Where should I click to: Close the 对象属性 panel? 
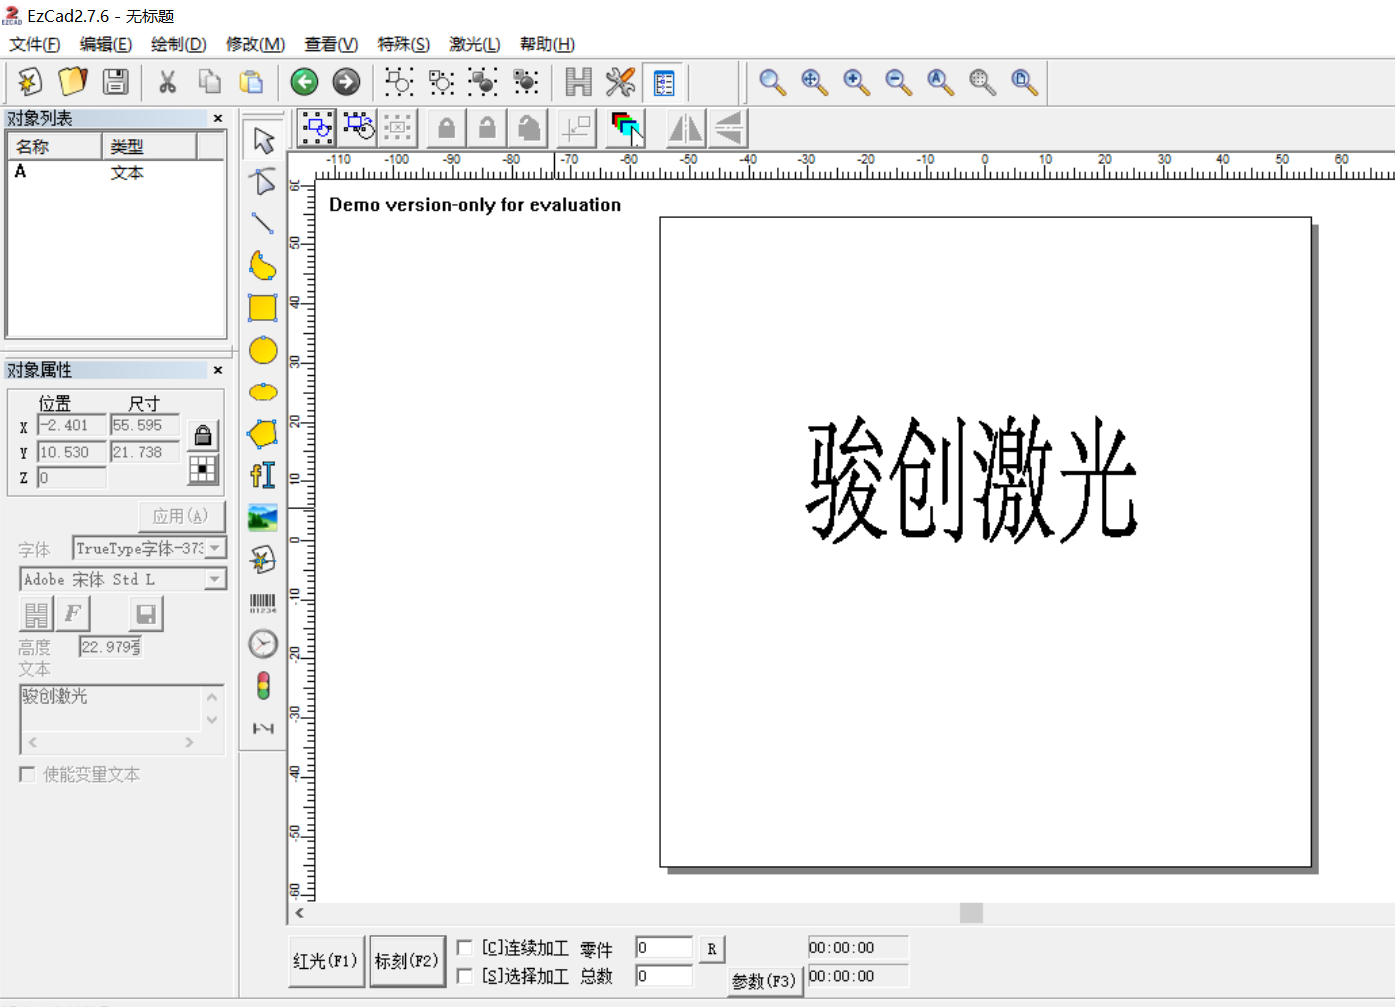(x=218, y=370)
